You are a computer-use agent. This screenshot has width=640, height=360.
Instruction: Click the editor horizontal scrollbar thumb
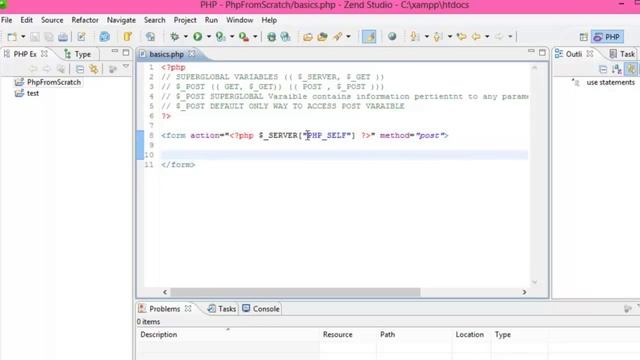pos(295,292)
